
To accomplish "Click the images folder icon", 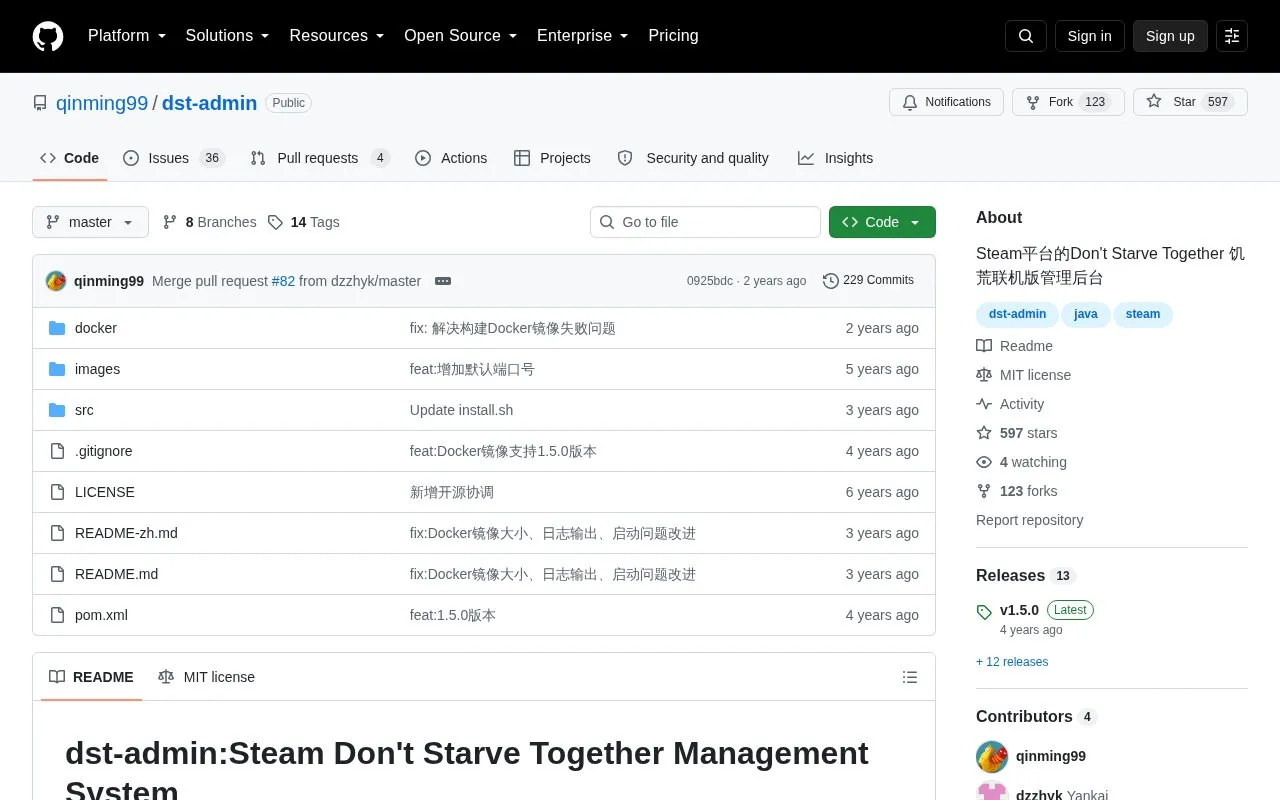I will coord(57,369).
